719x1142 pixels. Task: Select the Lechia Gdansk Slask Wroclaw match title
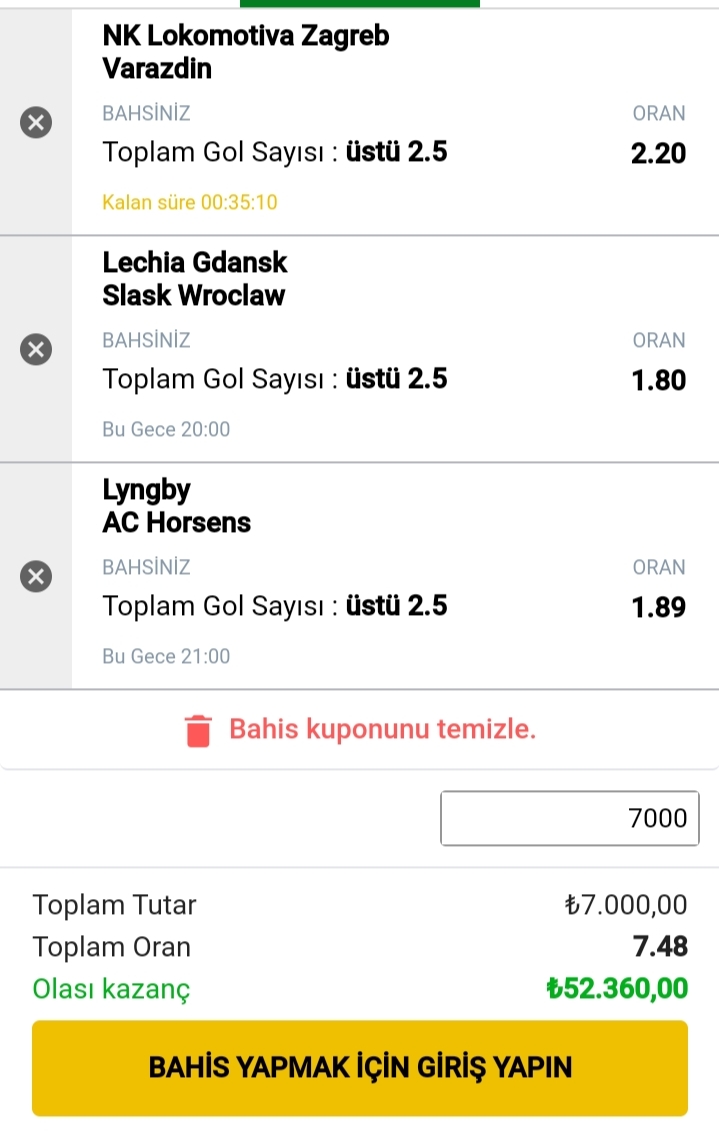pyautogui.click(x=195, y=279)
